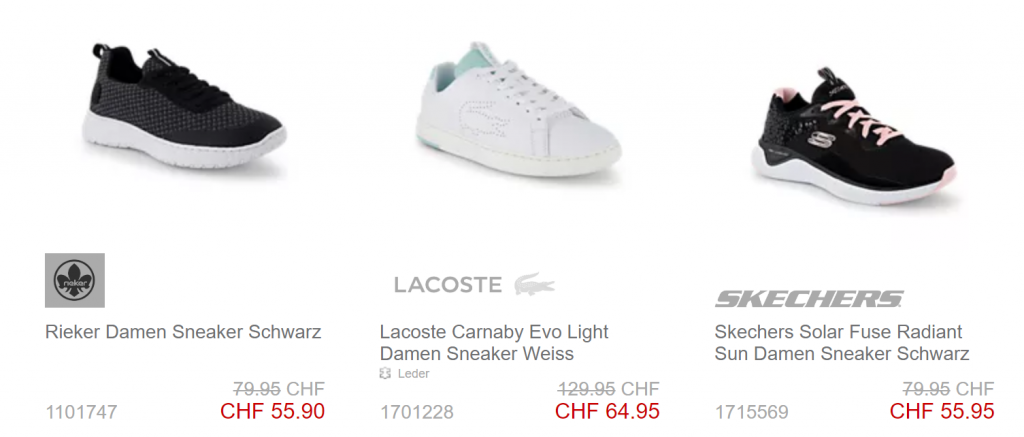This screenshot has height=437, width=1024.
Task: Open Lacoste Carnaby Evo Light product link
Action: [494, 342]
